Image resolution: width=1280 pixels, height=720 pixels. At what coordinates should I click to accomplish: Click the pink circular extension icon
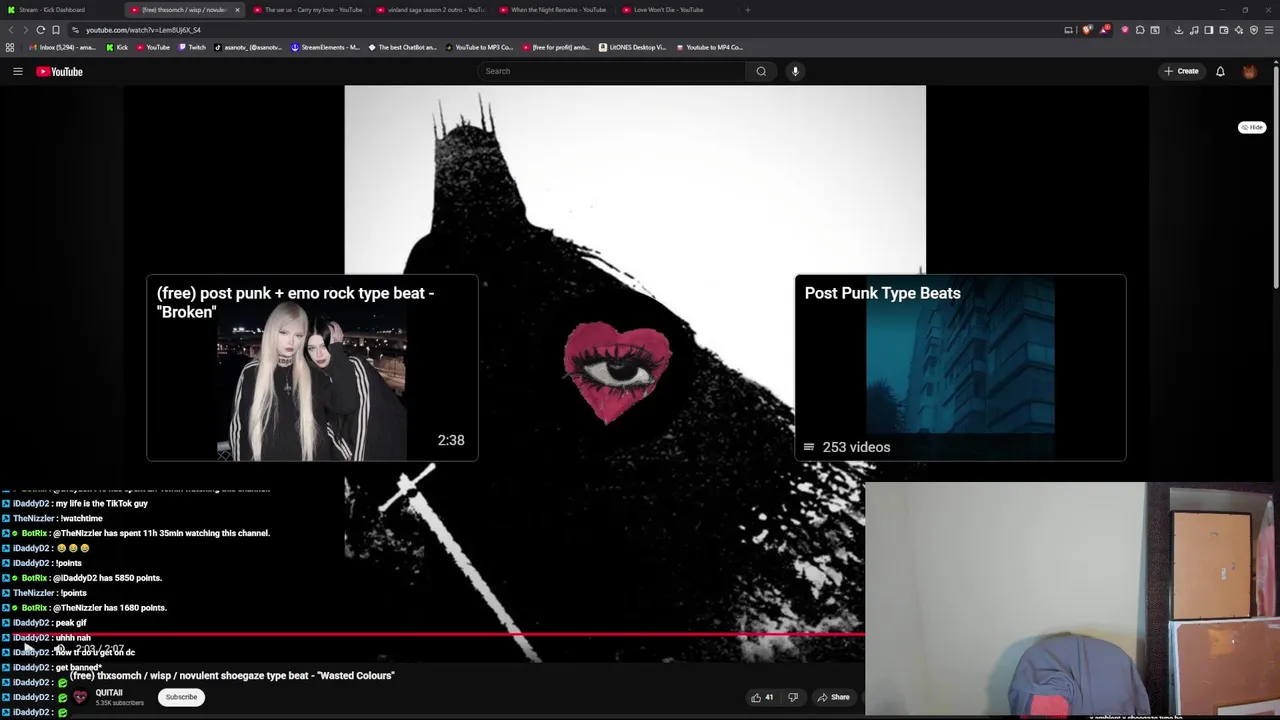[1125, 30]
